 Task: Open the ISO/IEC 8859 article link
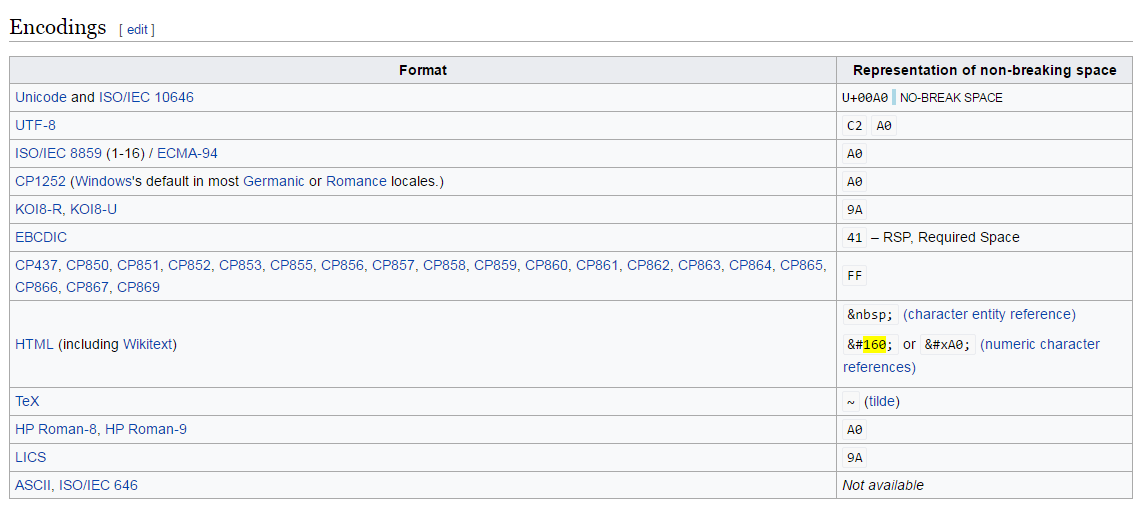(x=59, y=154)
